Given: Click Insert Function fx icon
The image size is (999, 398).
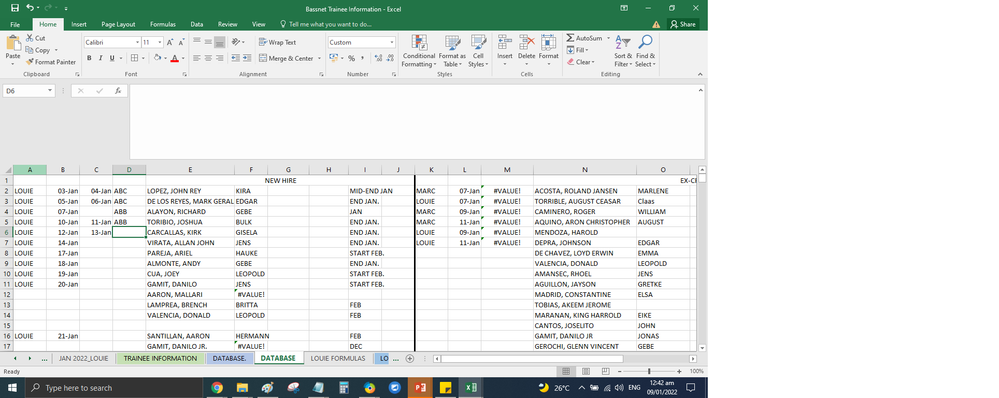Looking at the screenshot, I should 118,91.
